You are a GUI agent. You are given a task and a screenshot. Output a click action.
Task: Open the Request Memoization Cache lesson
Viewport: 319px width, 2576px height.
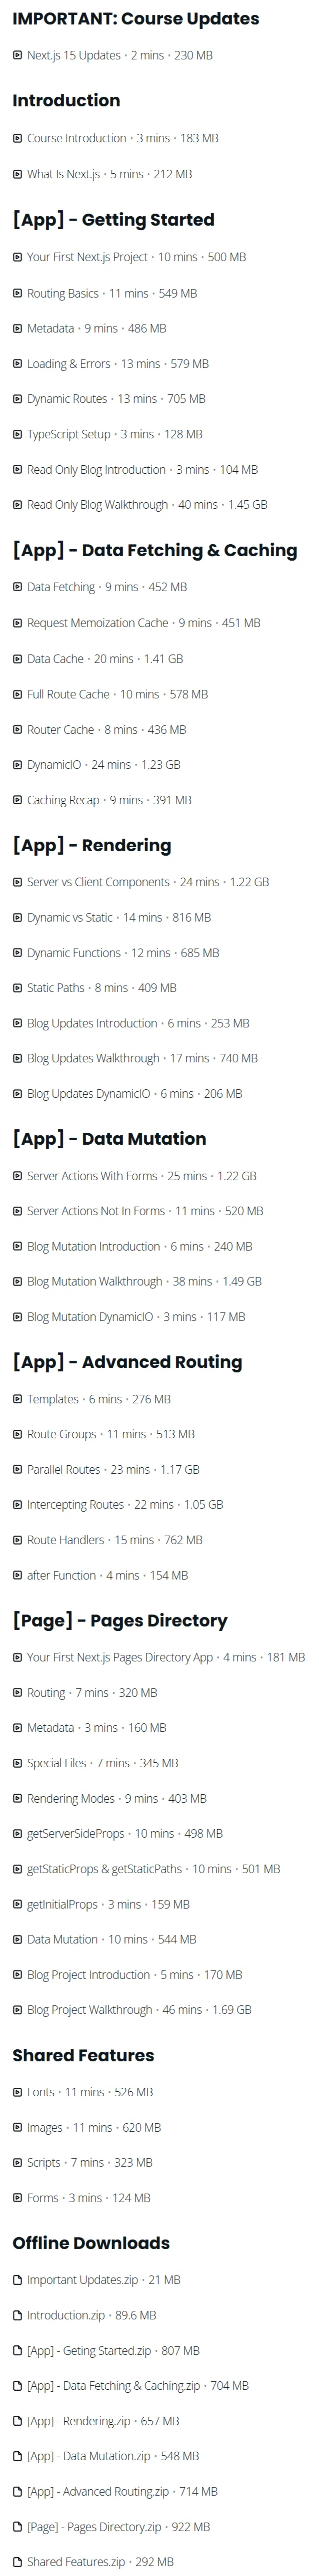(x=136, y=623)
